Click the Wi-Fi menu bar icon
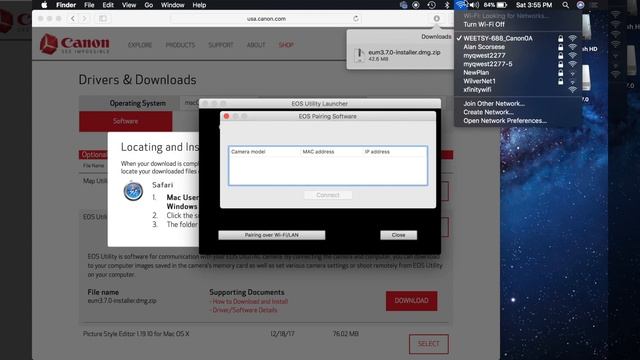The width and height of the screenshot is (640, 360). pos(461,5)
